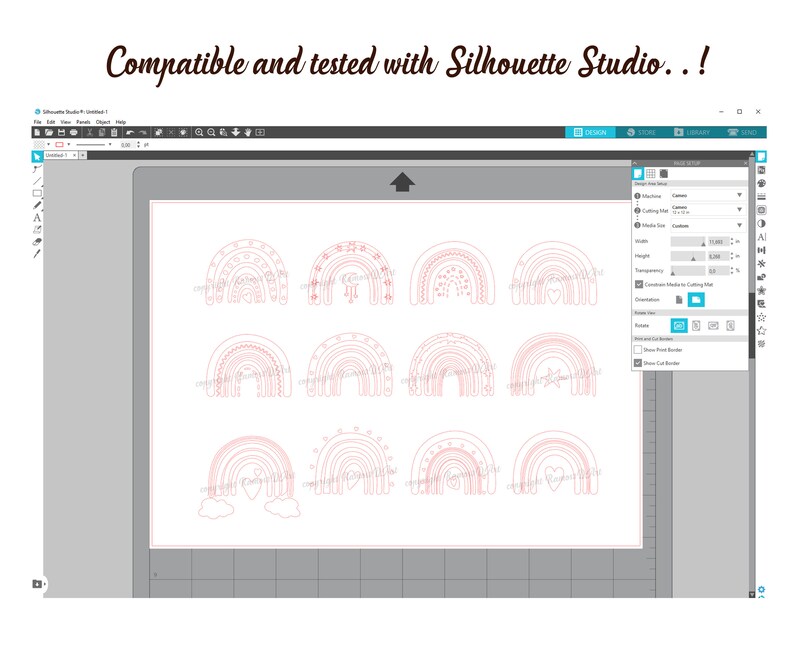
Task: Select portrait orientation
Action: point(679,300)
